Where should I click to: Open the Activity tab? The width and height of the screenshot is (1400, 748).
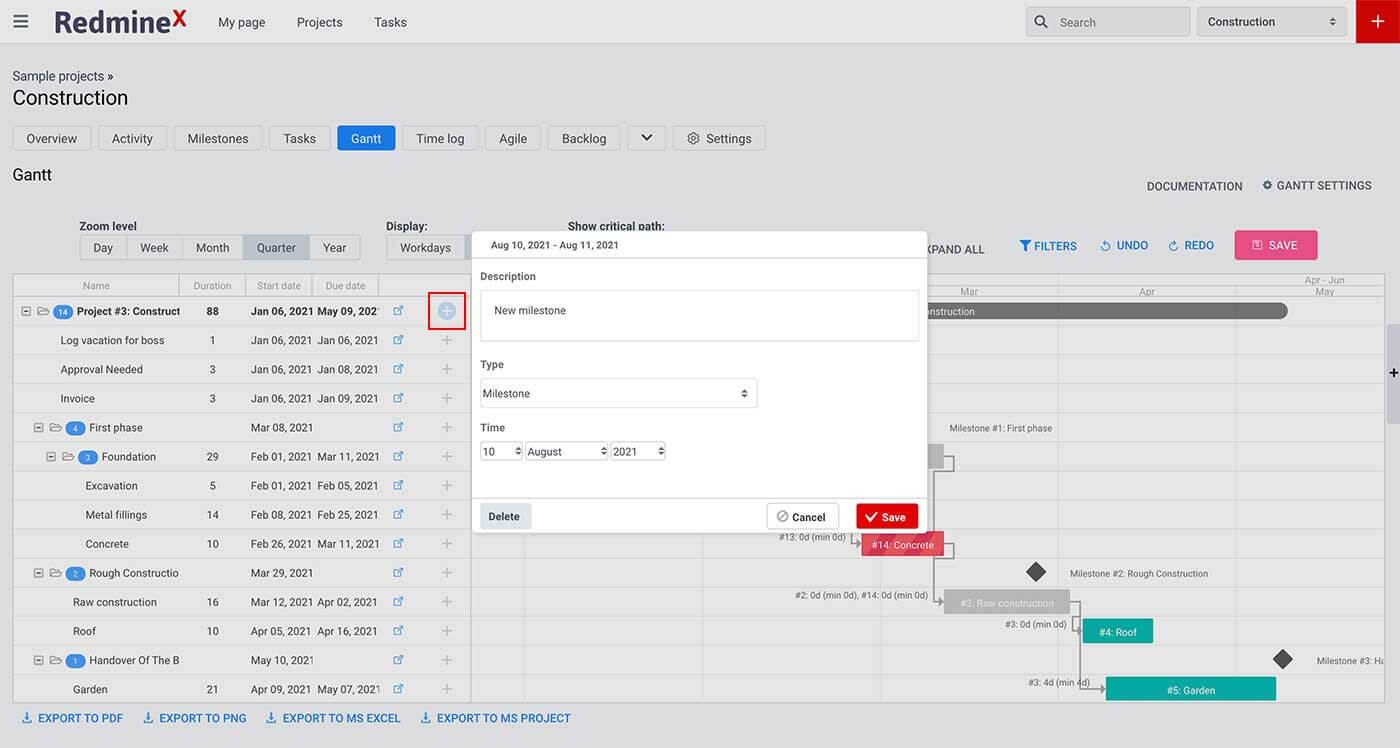132,138
